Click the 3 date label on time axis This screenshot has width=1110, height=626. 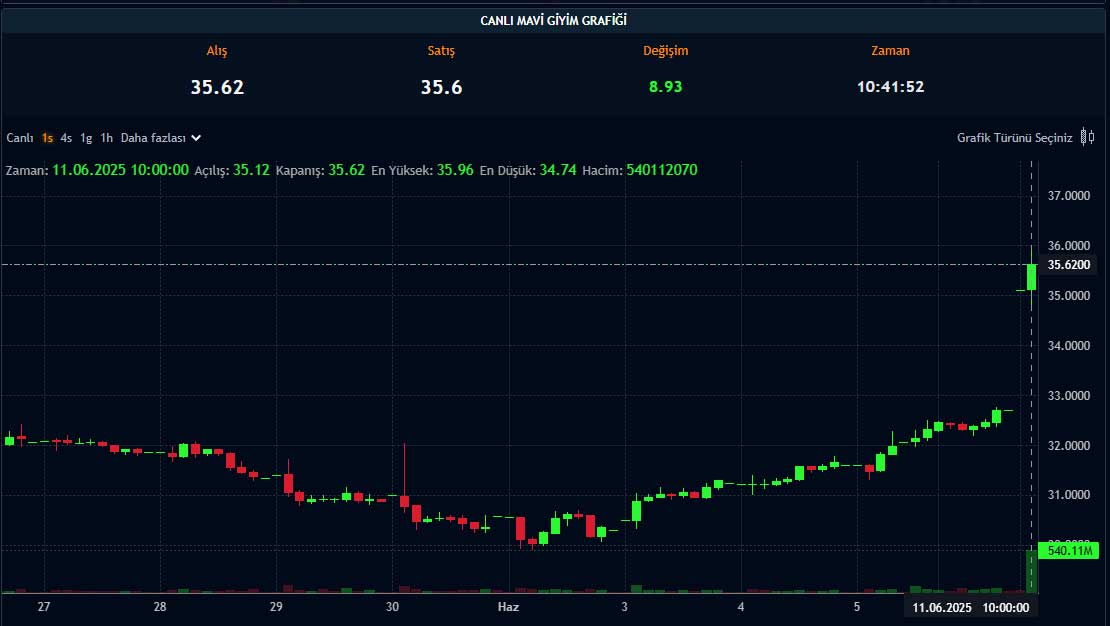point(624,607)
